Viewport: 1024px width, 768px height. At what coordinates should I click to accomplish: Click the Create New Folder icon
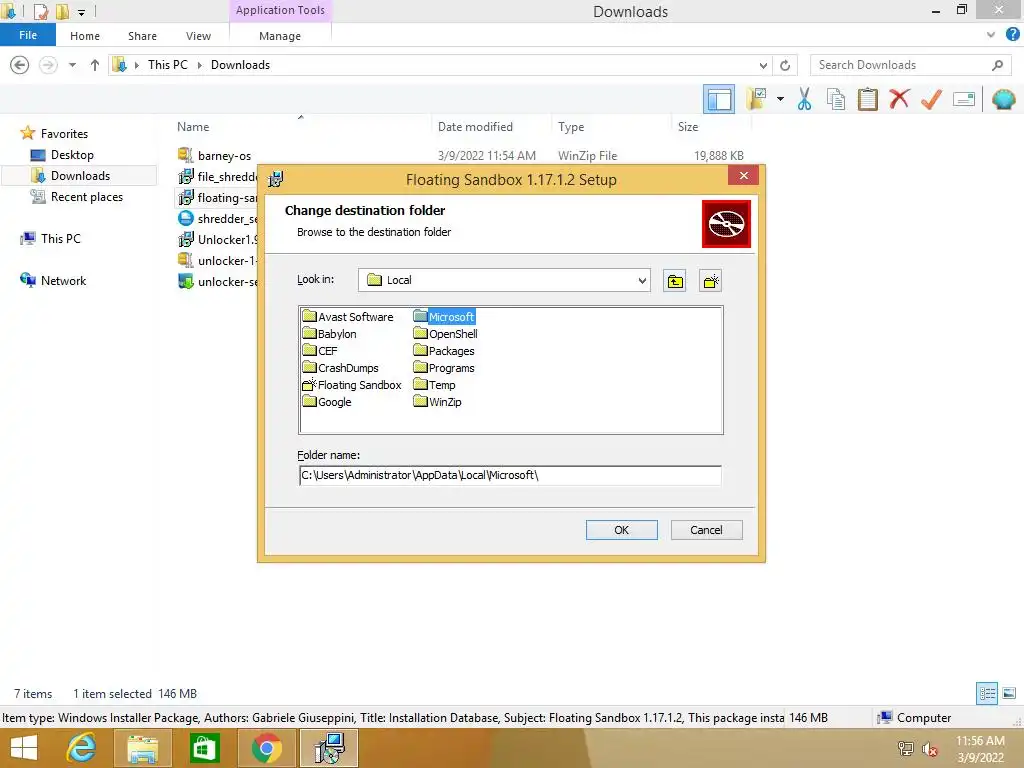(710, 281)
